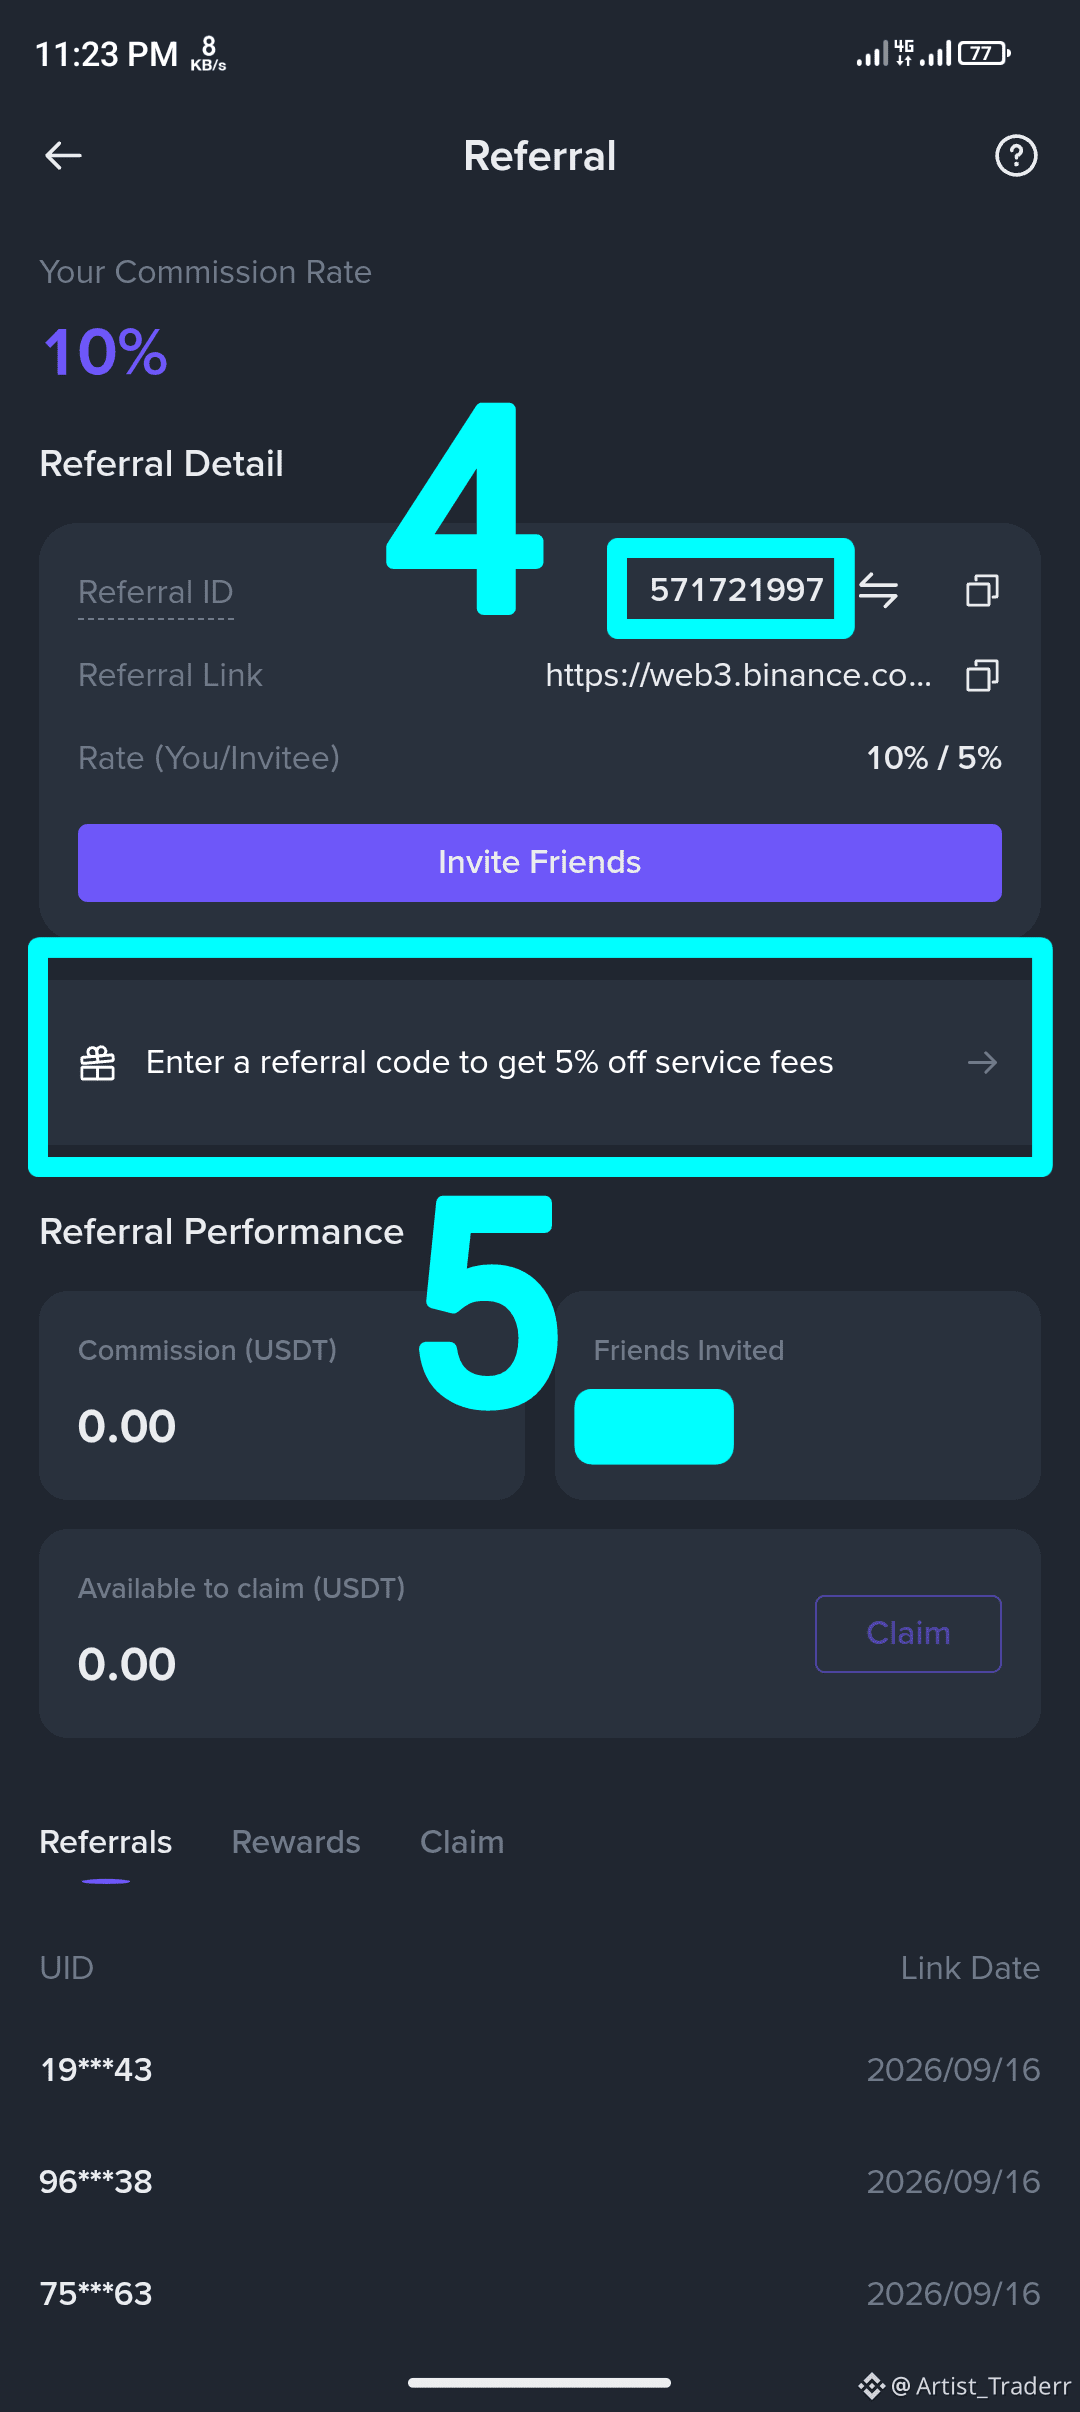
Task: Tap the switch referral ID arrows icon
Action: [x=878, y=590]
